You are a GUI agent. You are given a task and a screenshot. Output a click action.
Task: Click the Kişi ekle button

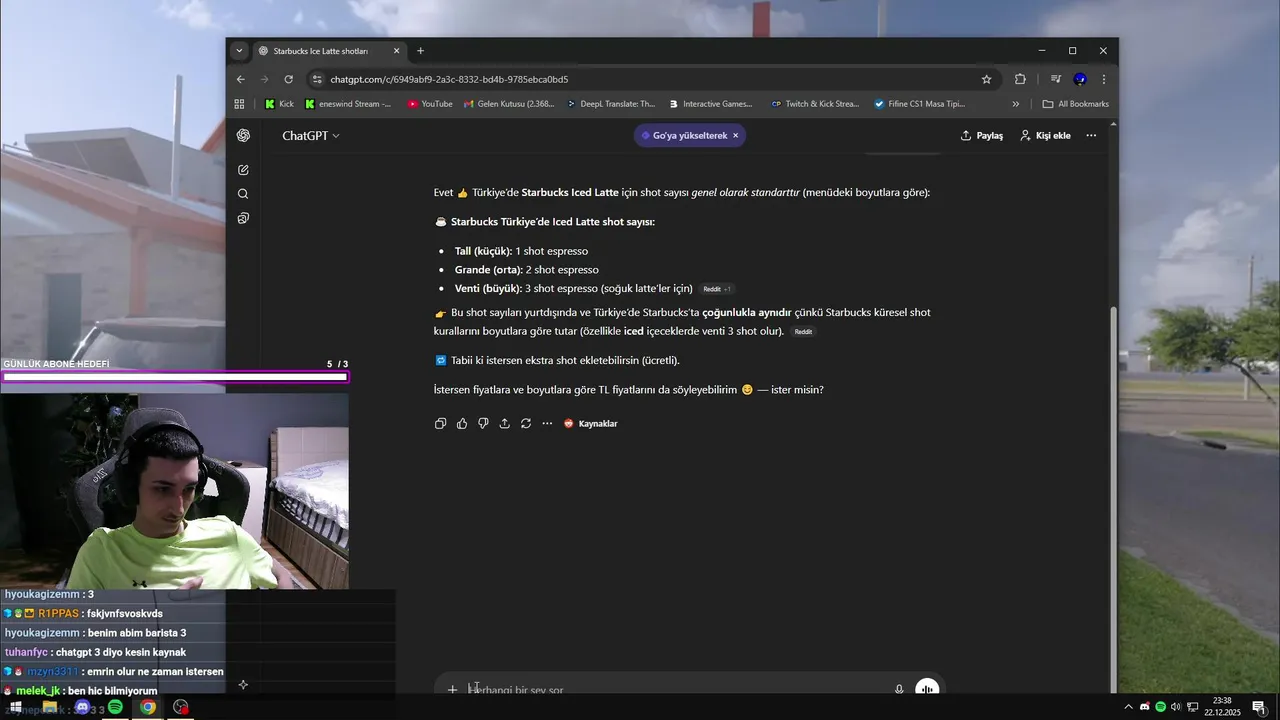click(x=1045, y=136)
